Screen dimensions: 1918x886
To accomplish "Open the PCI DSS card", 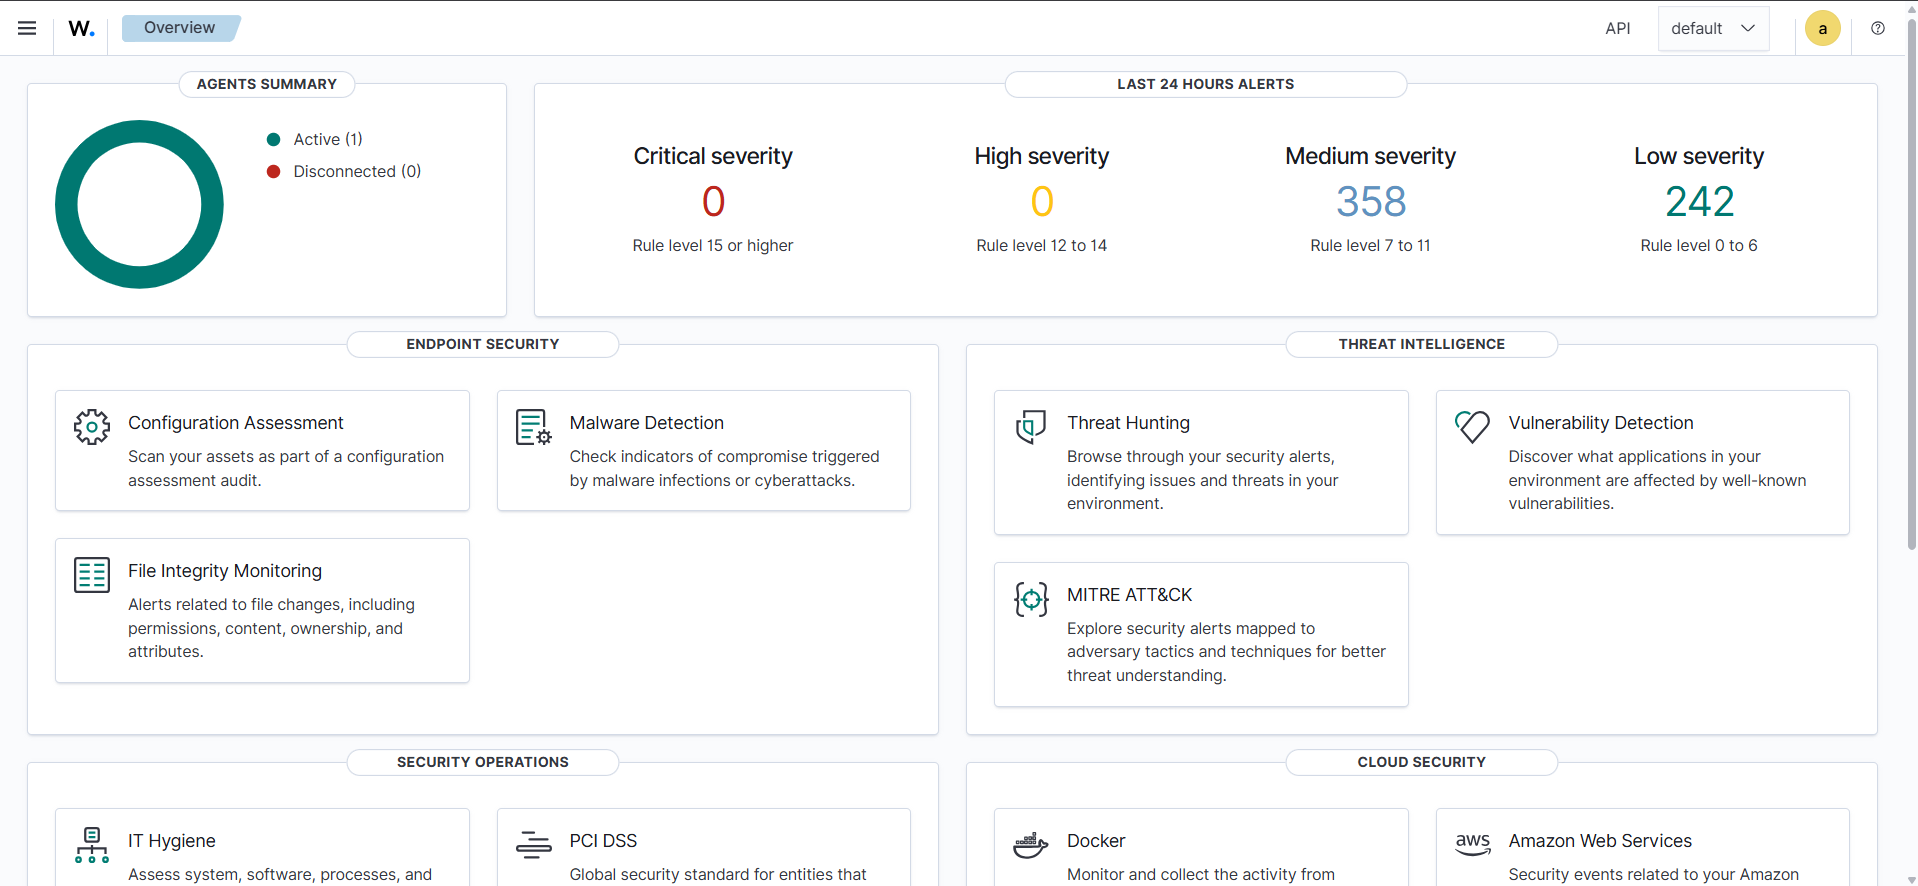I will coord(704,846).
